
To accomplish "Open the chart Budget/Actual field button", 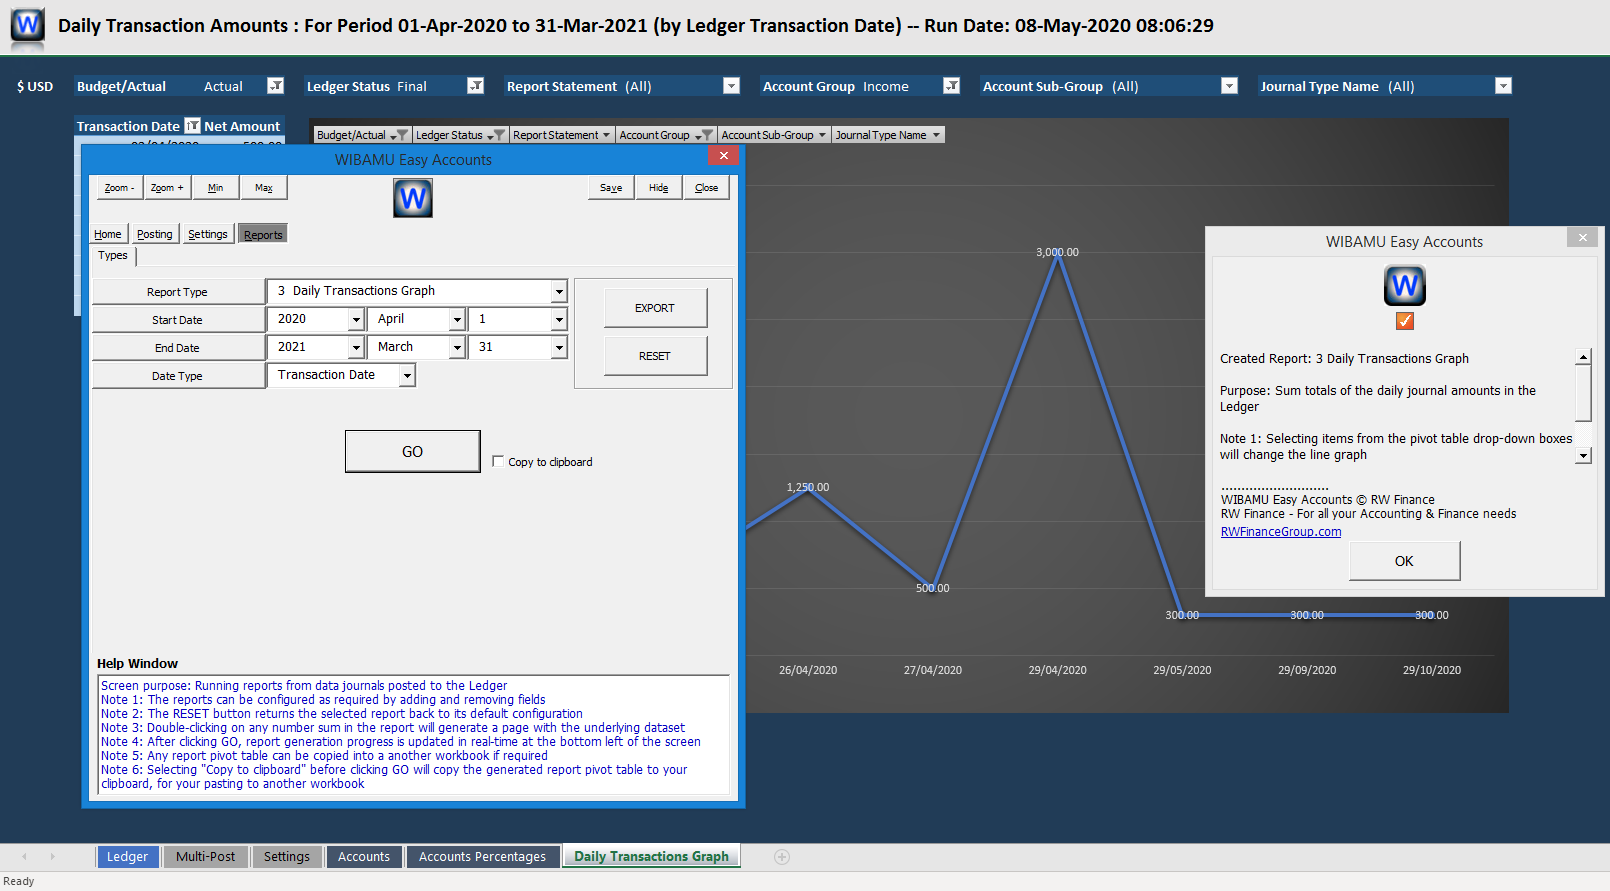I will click(362, 135).
